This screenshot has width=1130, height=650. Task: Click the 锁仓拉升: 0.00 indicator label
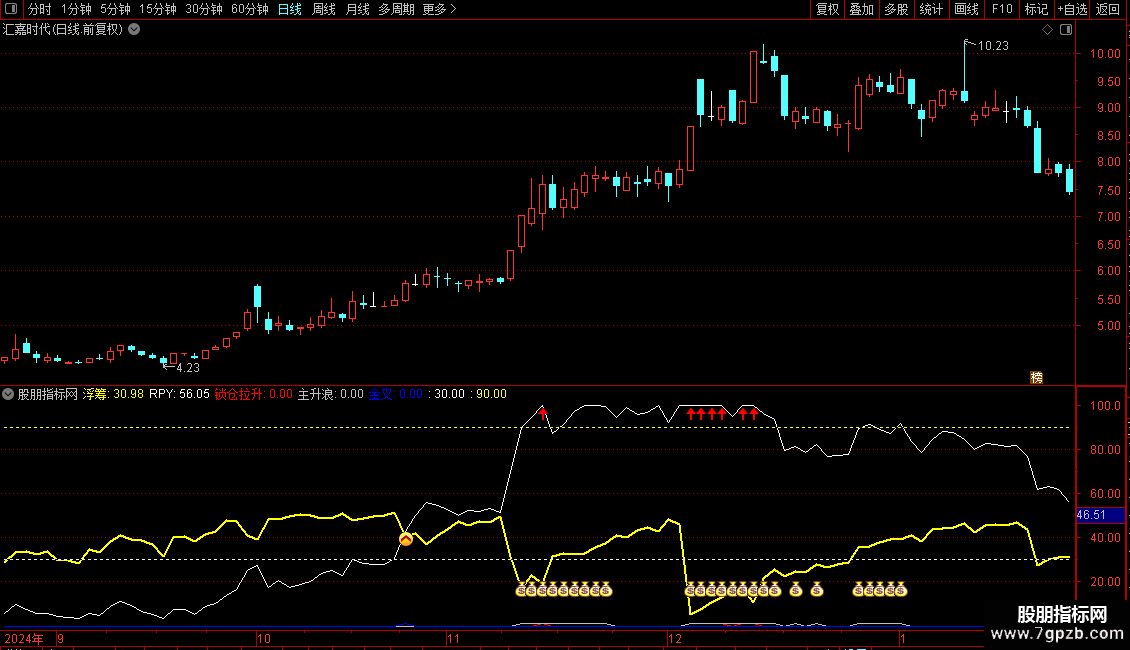[254, 394]
